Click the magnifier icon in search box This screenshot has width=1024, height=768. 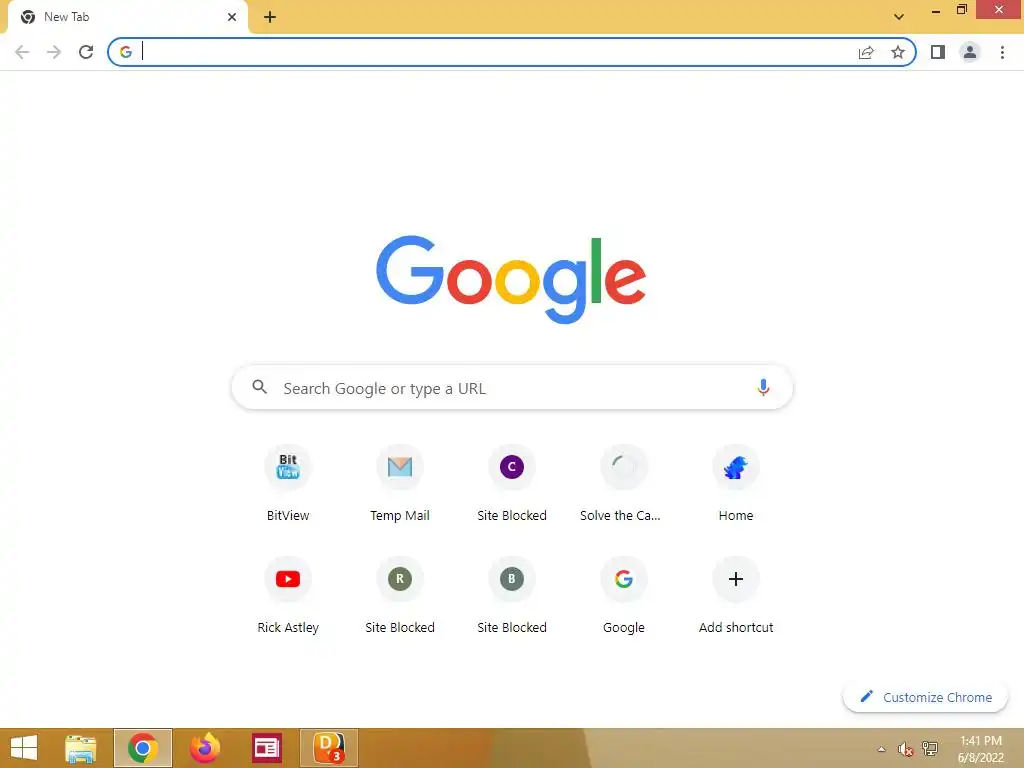(x=259, y=387)
